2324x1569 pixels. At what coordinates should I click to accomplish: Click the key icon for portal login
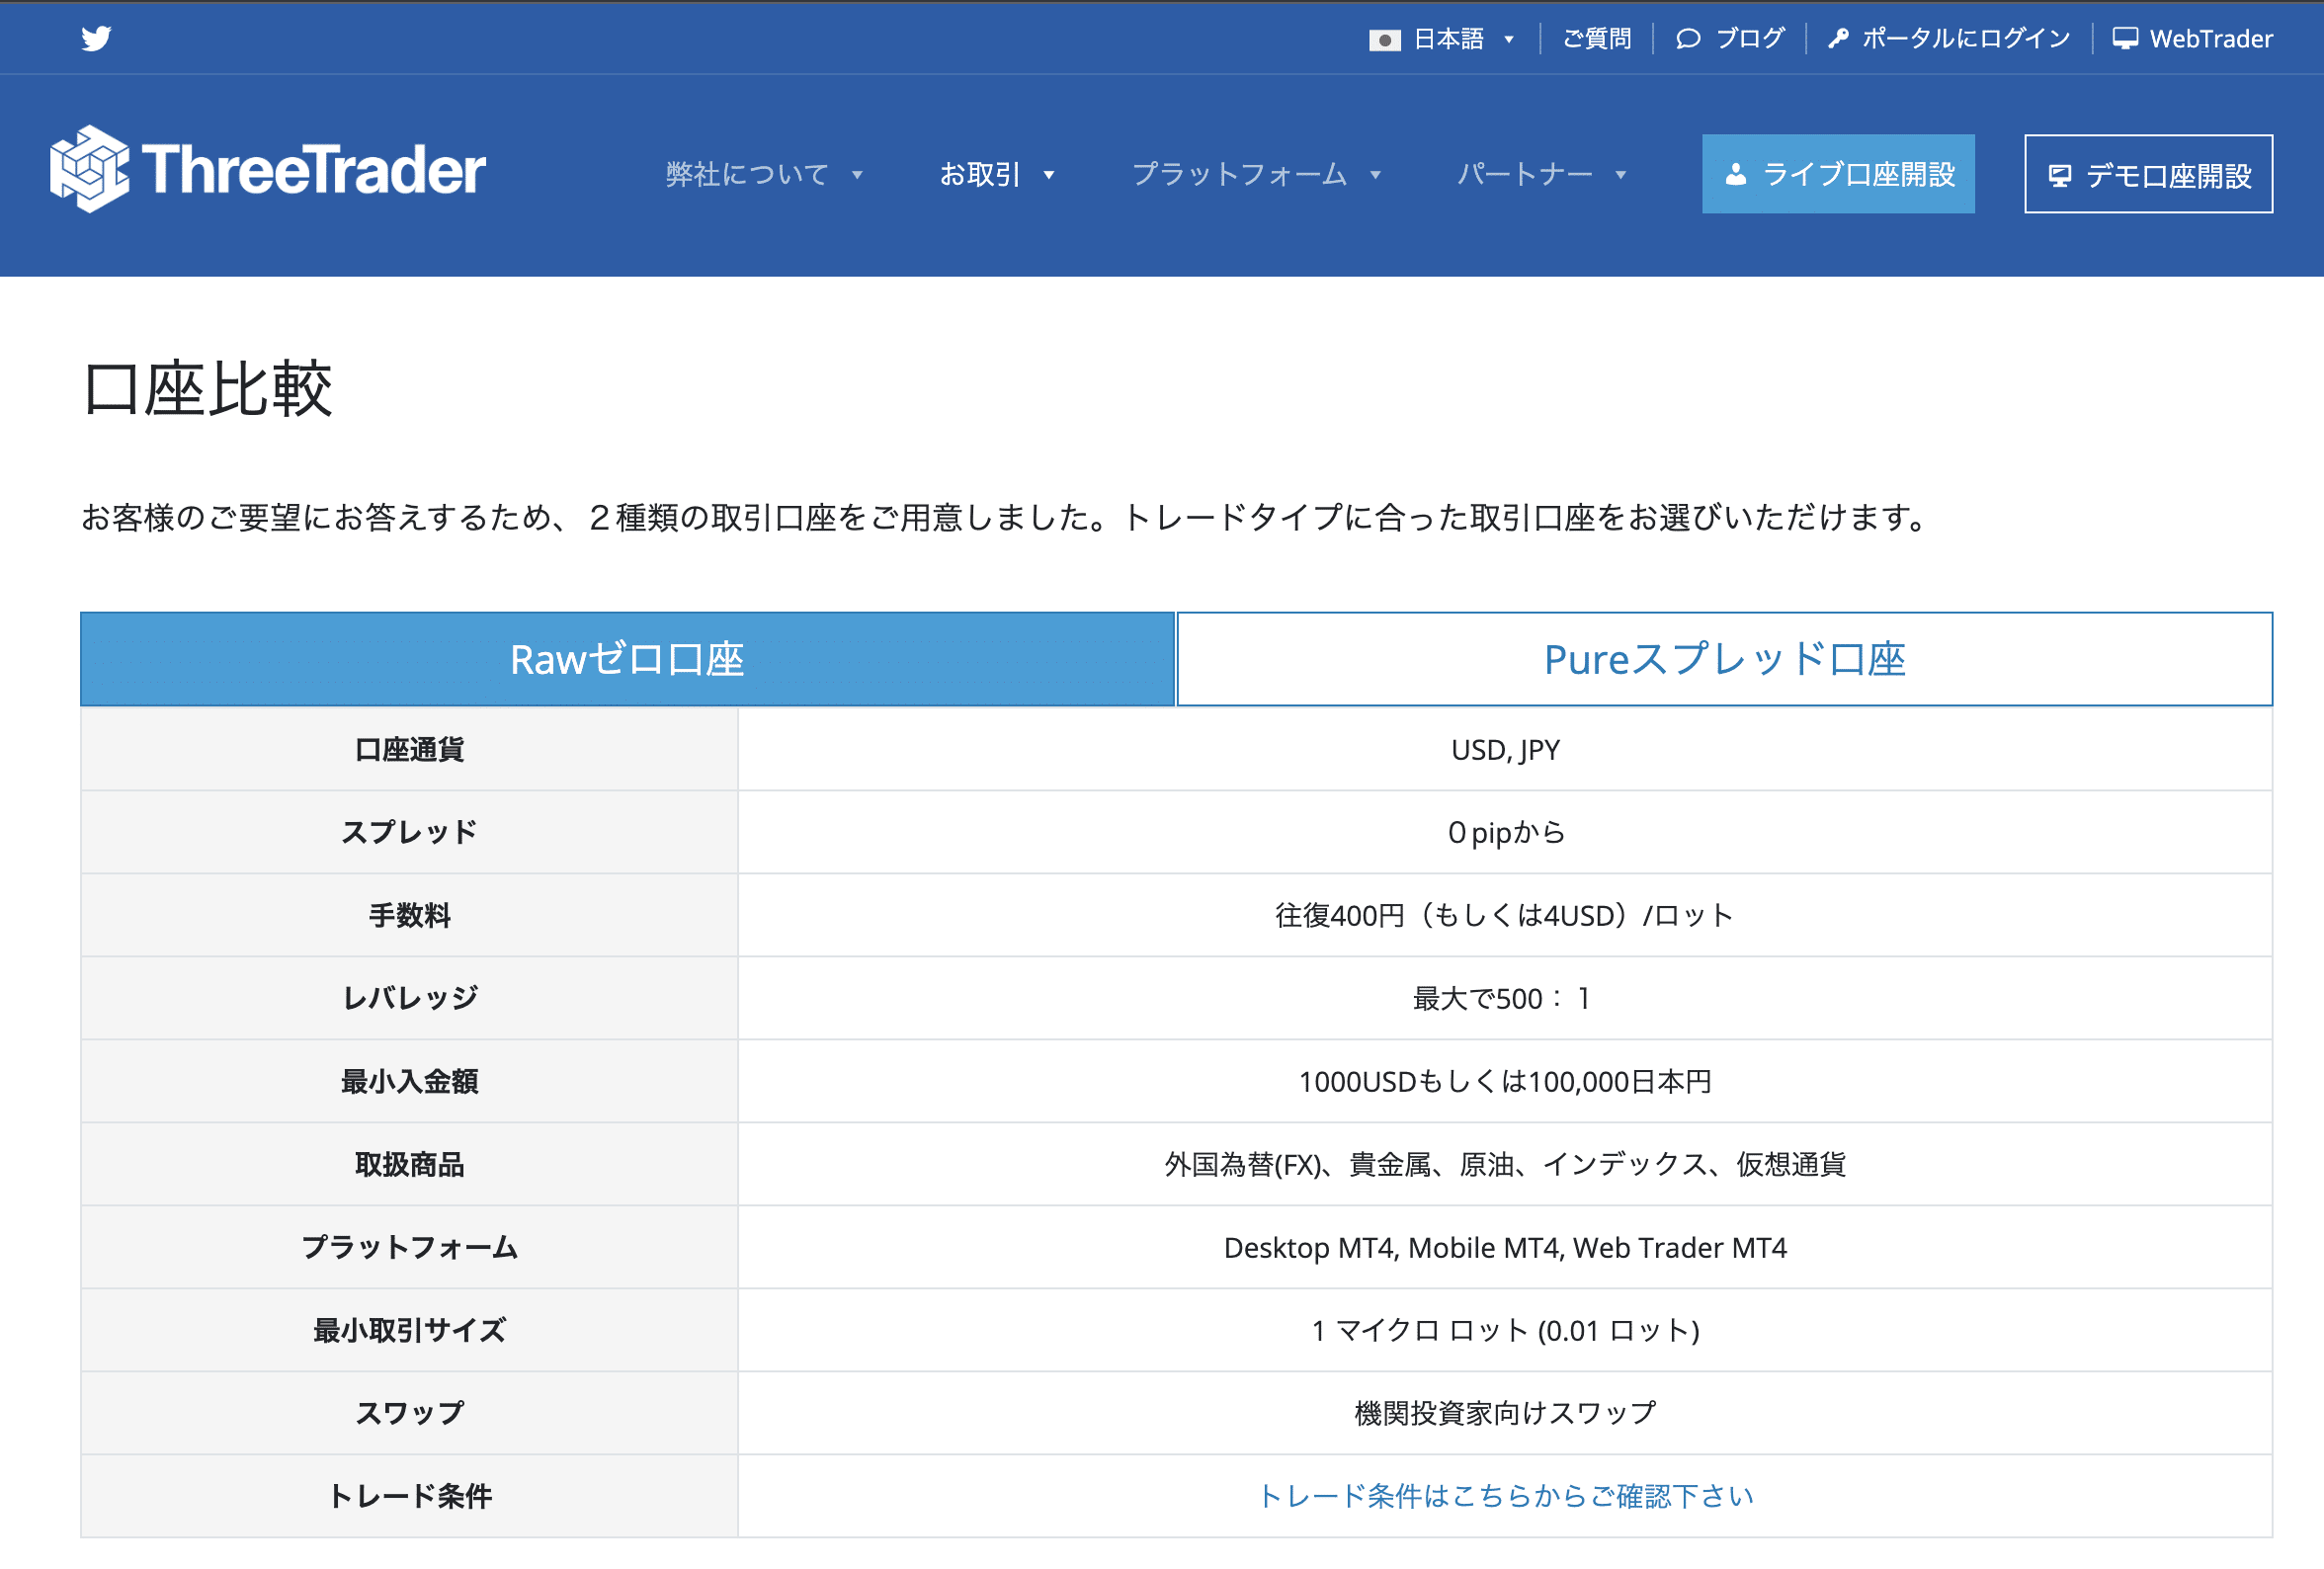(x=1838, y=39)
